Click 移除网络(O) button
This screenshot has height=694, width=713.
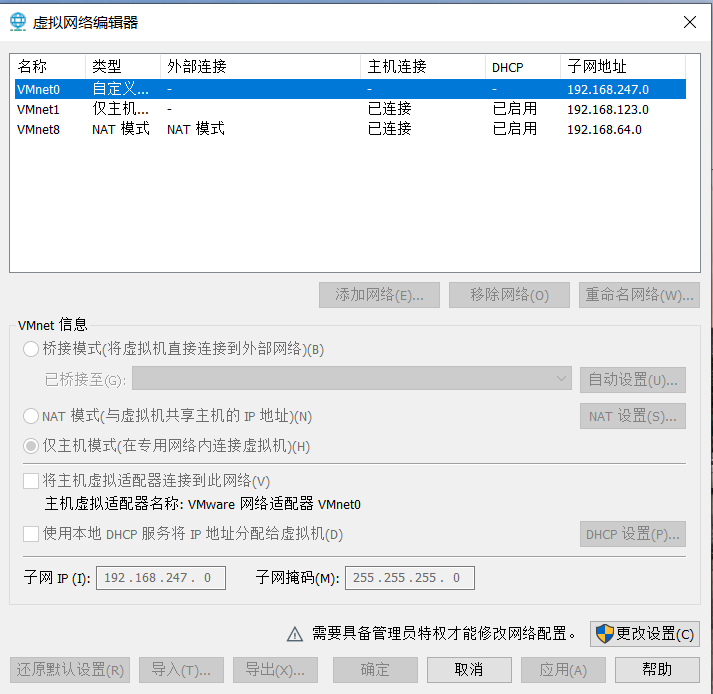[x=509, y=295]
